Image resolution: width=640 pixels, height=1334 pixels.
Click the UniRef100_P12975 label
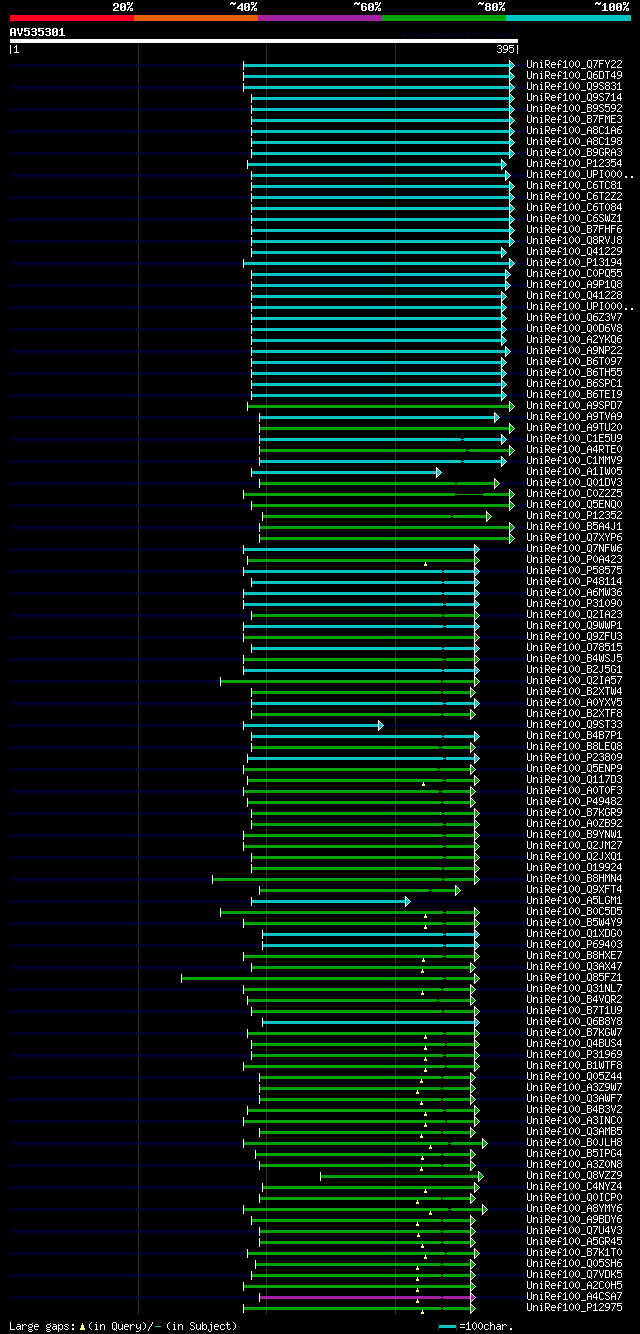574,1307
